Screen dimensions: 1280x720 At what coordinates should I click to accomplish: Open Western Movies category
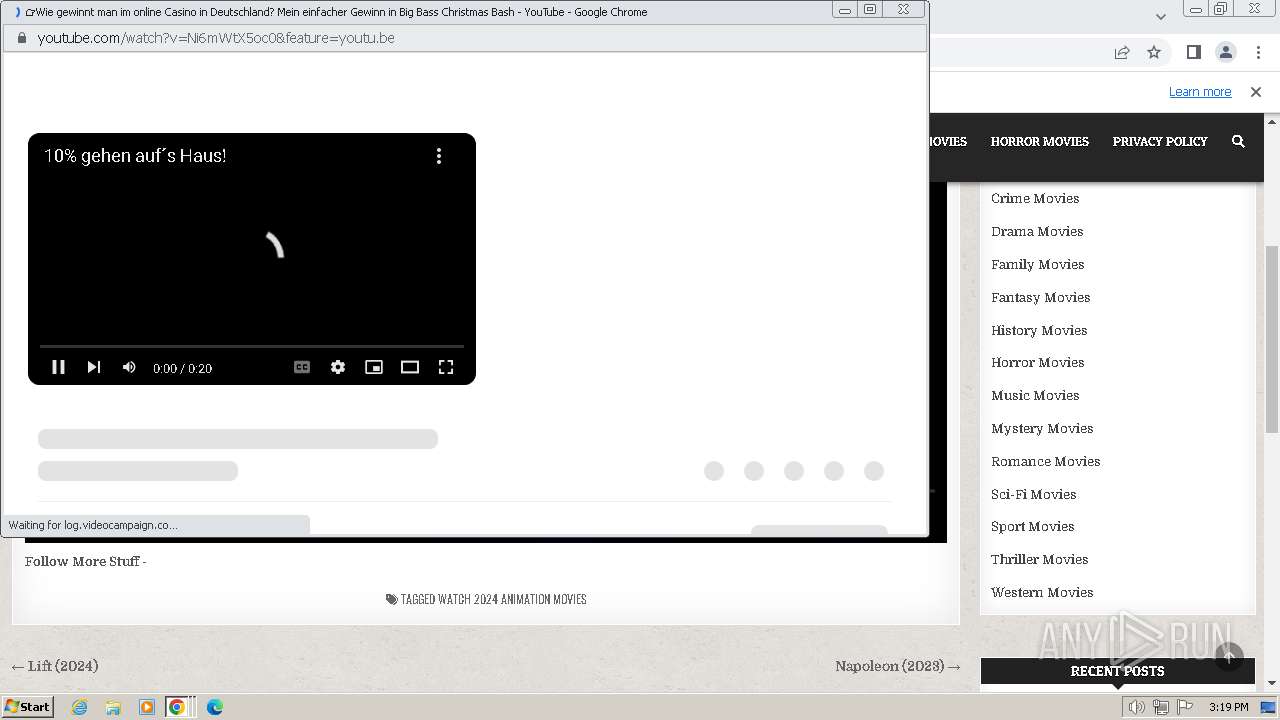coord(1042,592)
